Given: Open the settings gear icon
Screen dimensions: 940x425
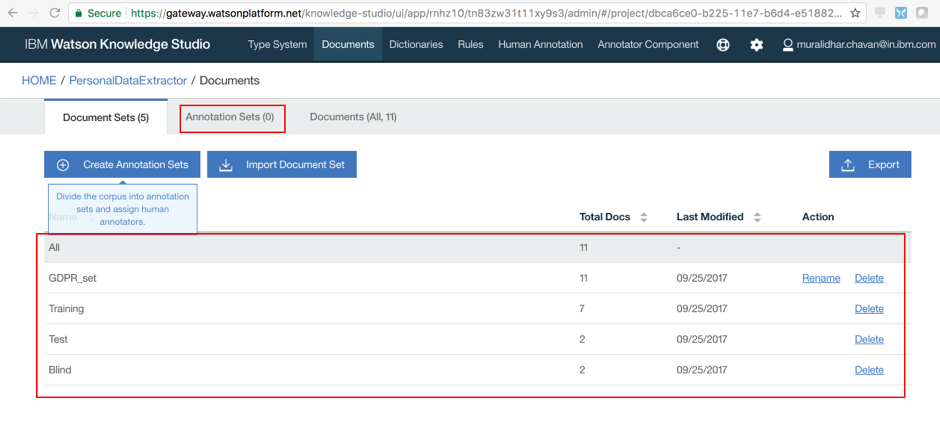Looking at the screenshot, I should tap(757, 45).
